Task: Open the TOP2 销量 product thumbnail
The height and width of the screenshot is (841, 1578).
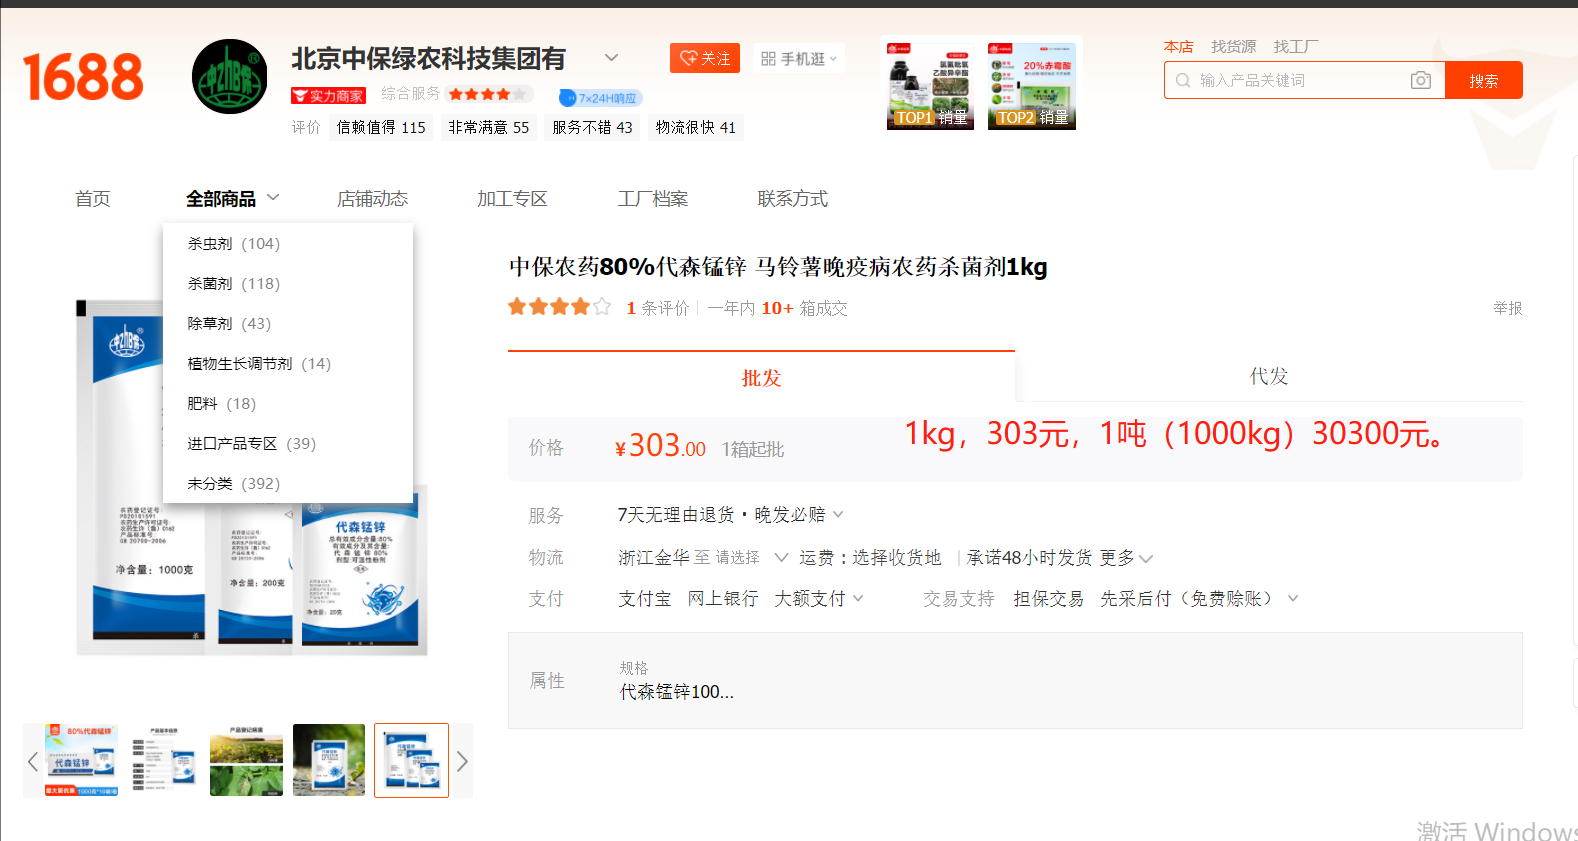Action: click(1031, 85)
